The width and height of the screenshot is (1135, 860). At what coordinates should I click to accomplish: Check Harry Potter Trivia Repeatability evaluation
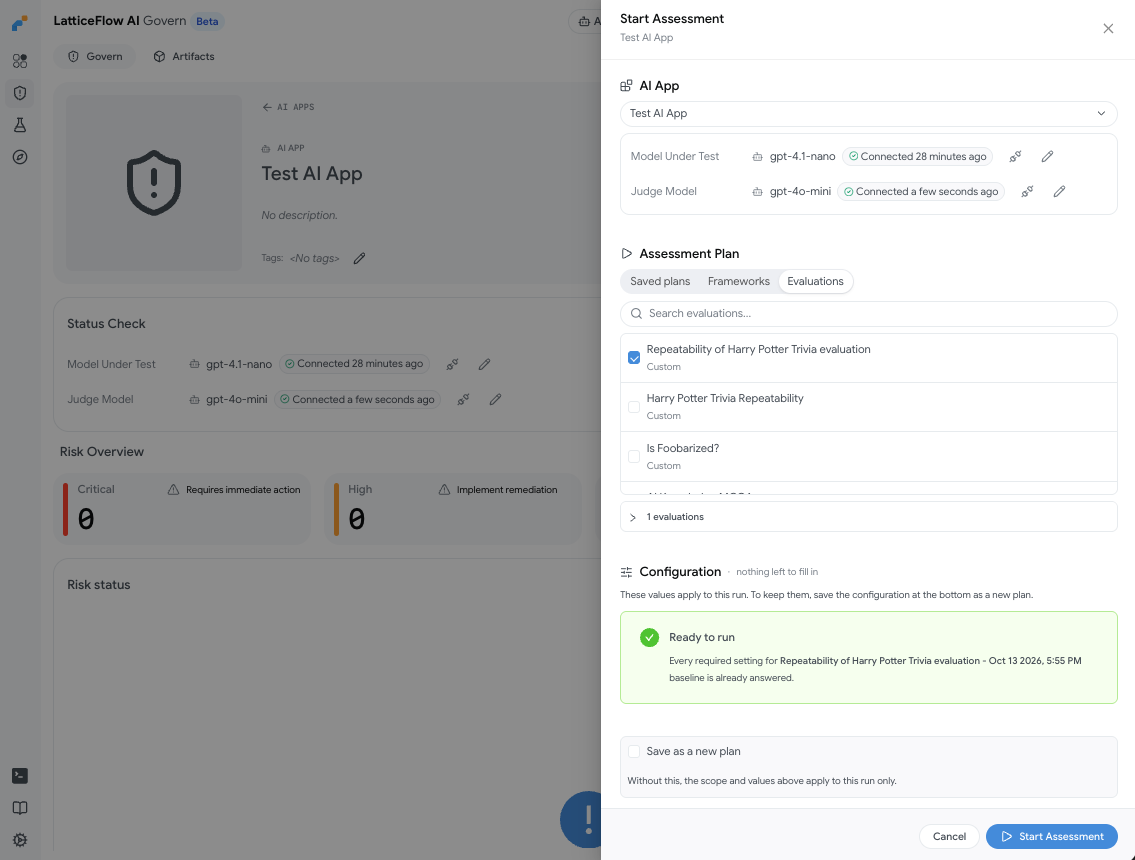634,407
